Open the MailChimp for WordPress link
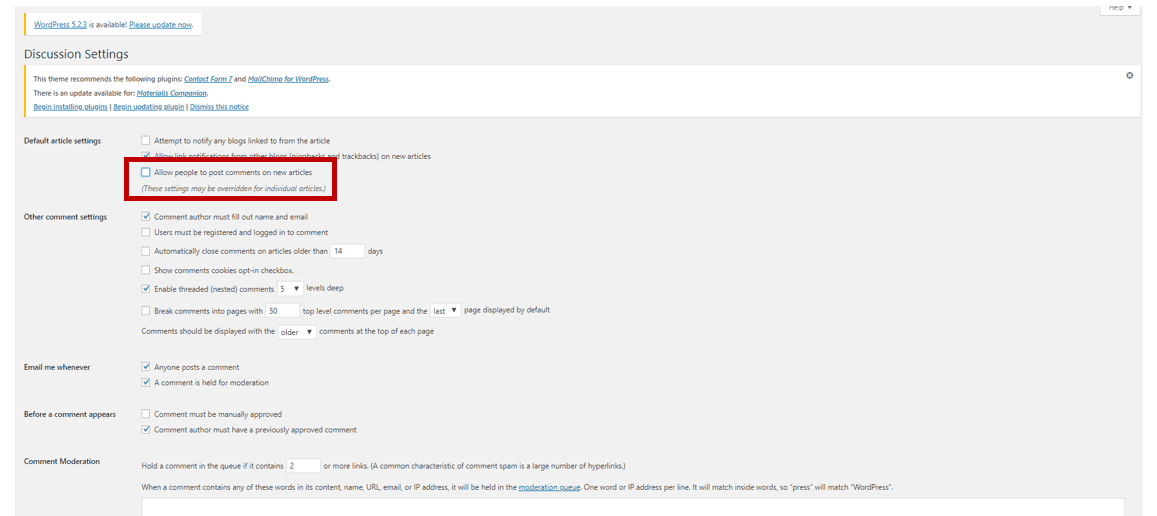This screenshot has height=516, width=1157. click(289, 78)
